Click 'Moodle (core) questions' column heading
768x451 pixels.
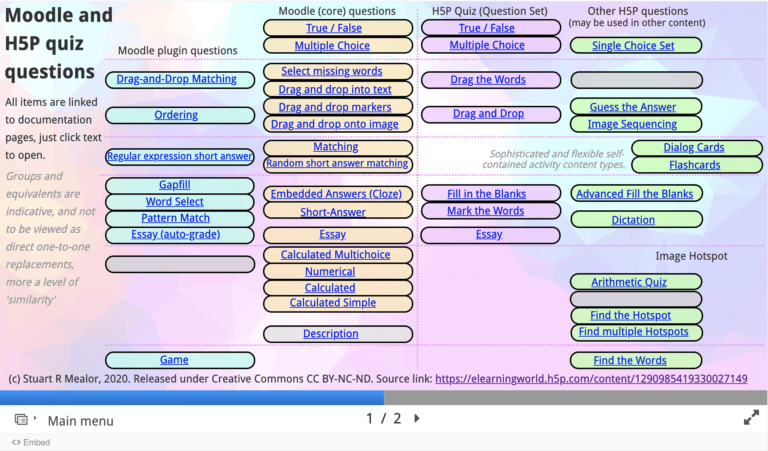[x=337, y=11]
